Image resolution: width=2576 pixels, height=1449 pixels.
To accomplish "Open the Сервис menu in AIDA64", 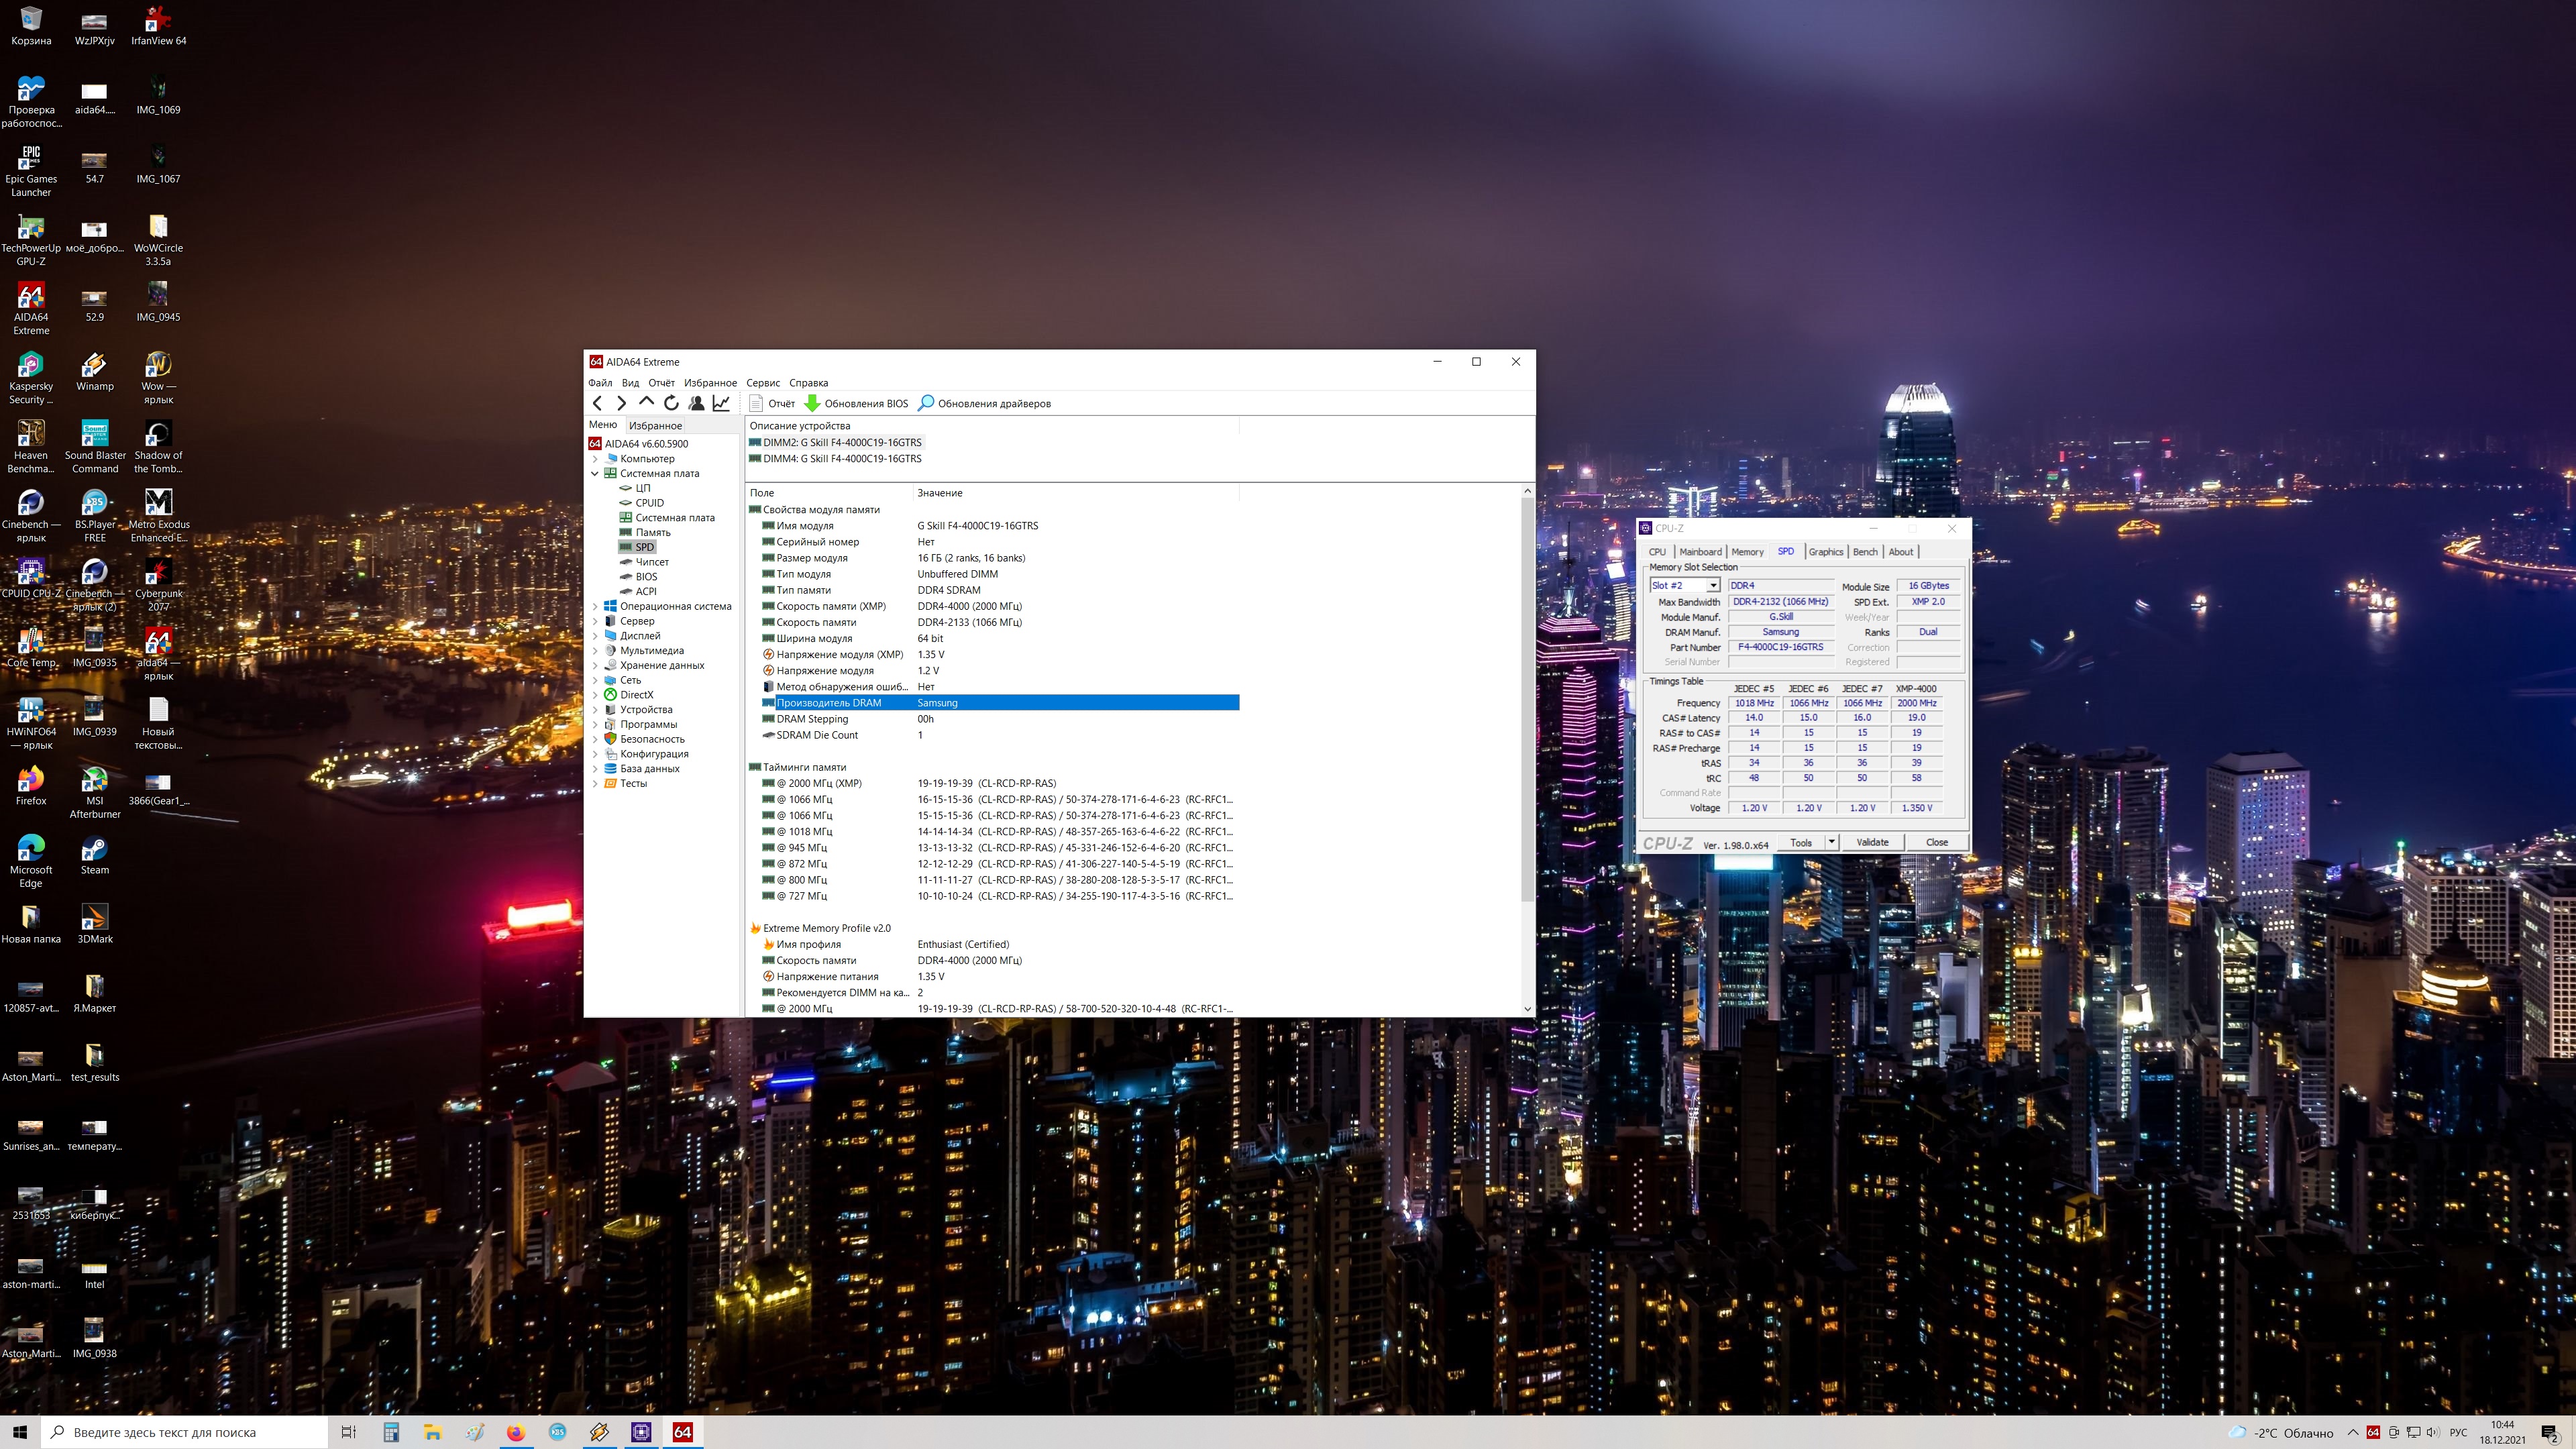I will [762, 383].
